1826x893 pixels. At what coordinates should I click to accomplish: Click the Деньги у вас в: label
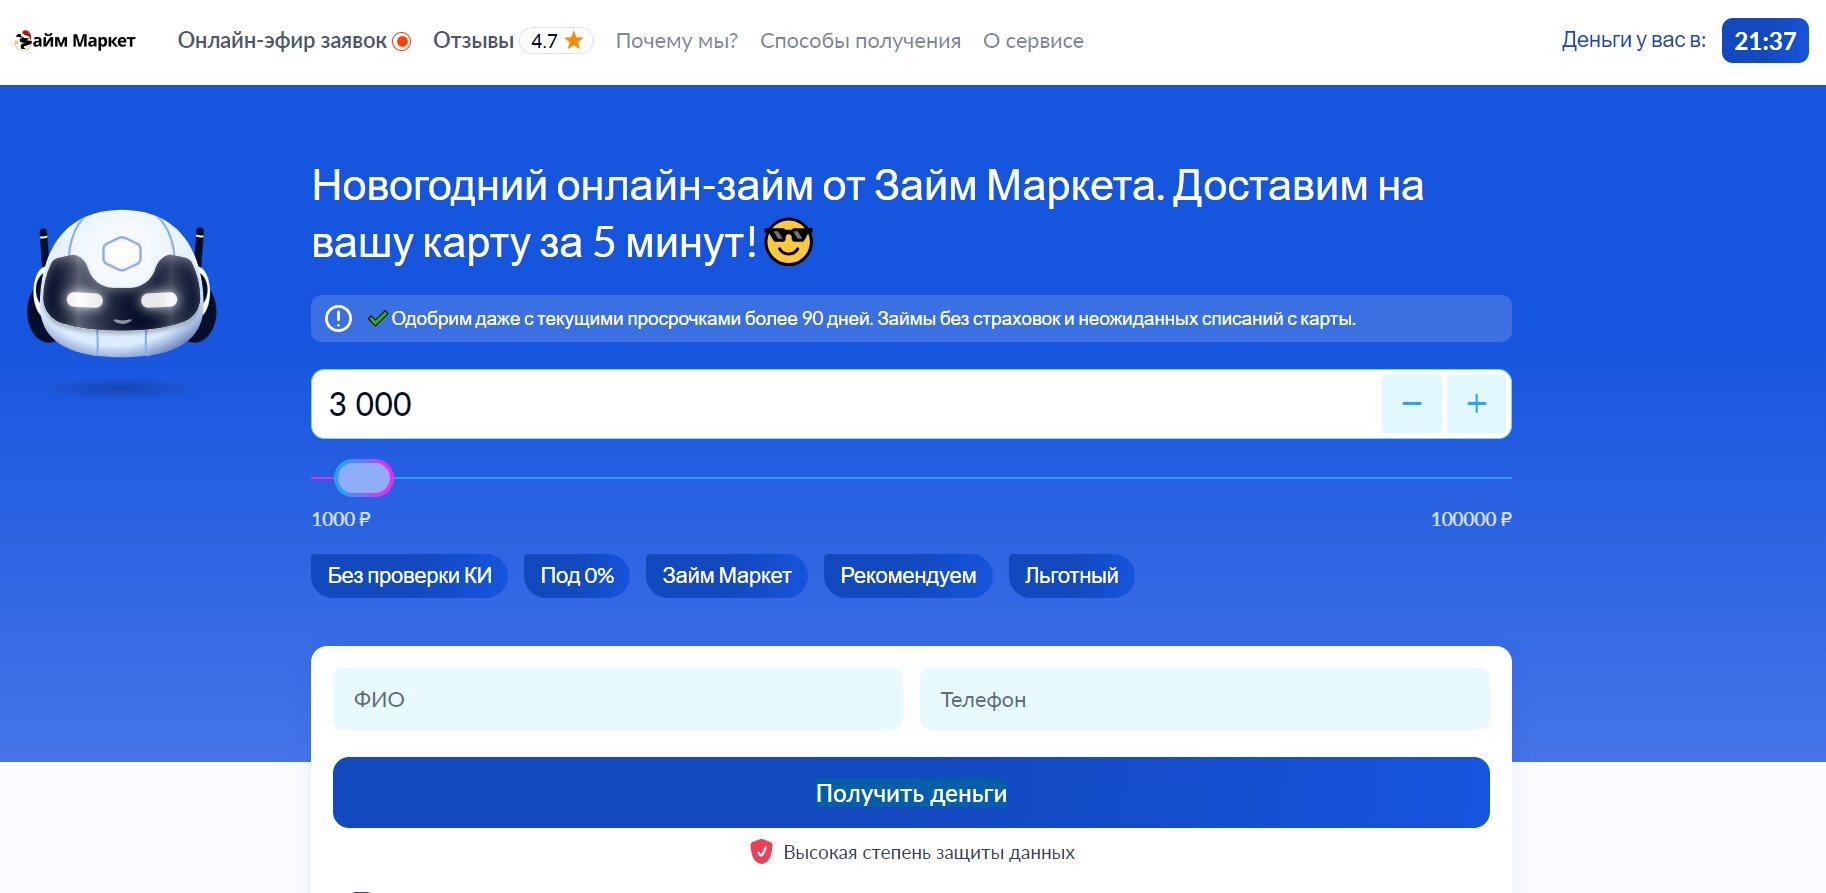1634,40
